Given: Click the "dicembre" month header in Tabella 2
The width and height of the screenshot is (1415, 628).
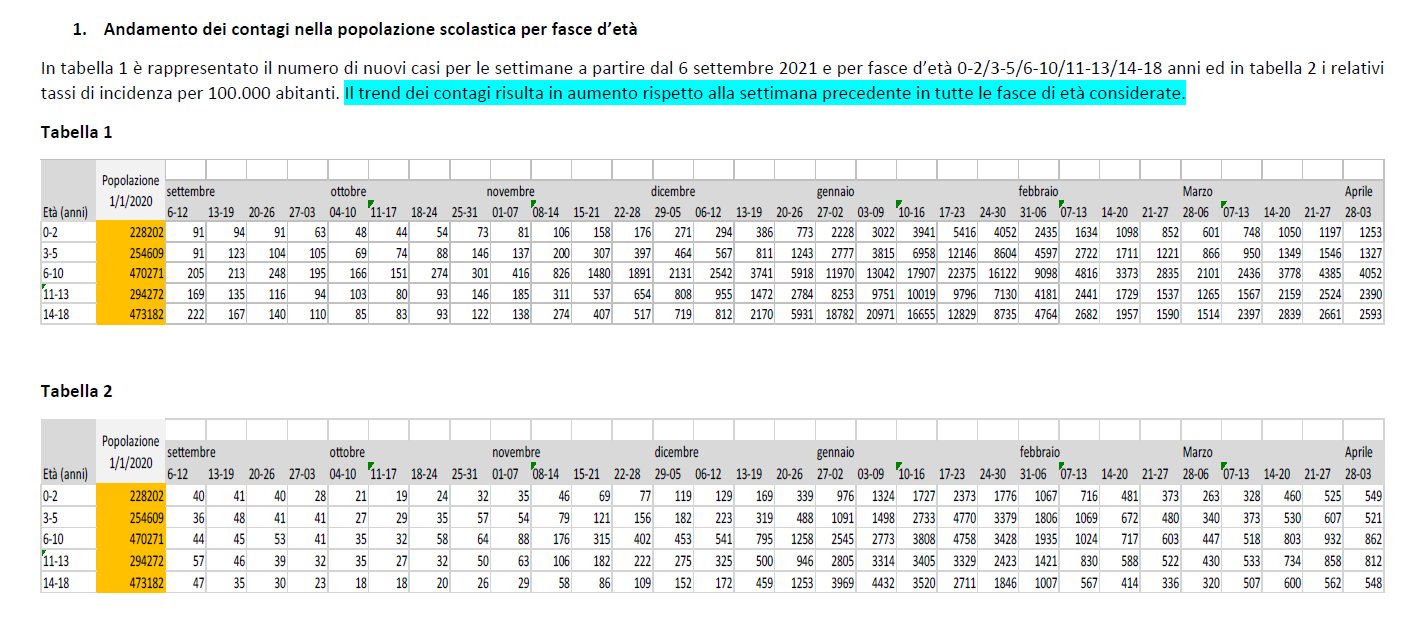Looking at the screenshot, I should click(x=676, y=452).
